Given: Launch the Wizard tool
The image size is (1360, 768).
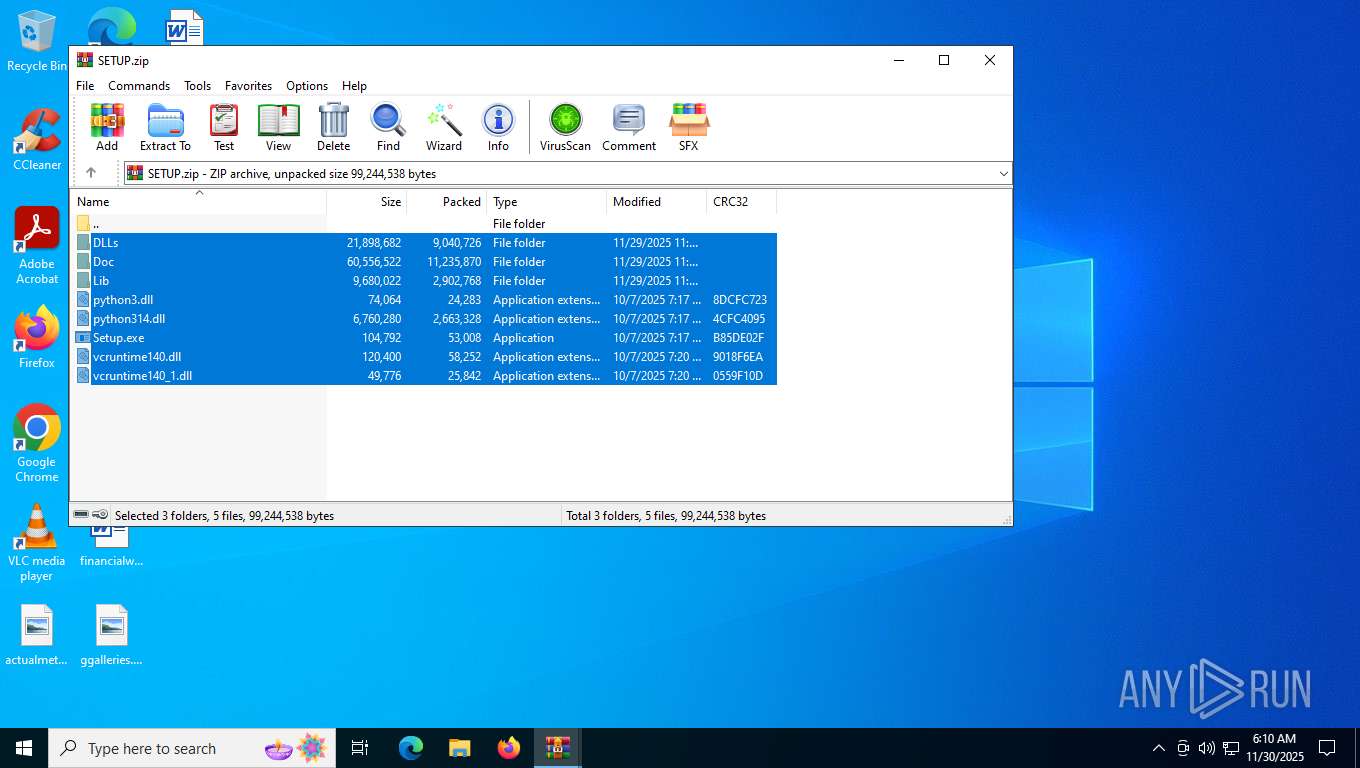Looking at the screenshot, I should (444, 127).
